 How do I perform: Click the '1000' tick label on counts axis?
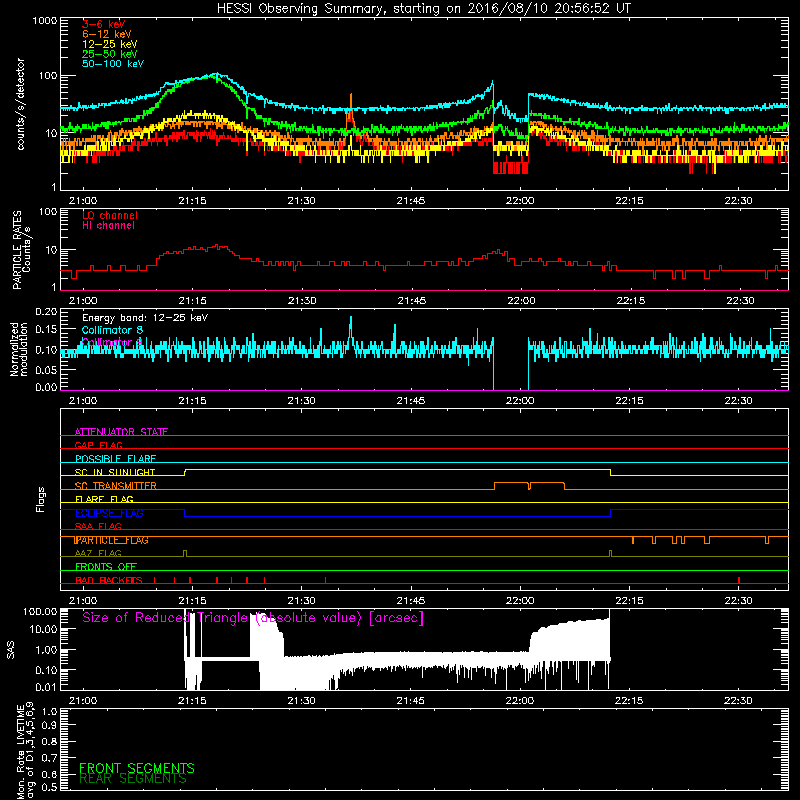(x=45, y=21)
